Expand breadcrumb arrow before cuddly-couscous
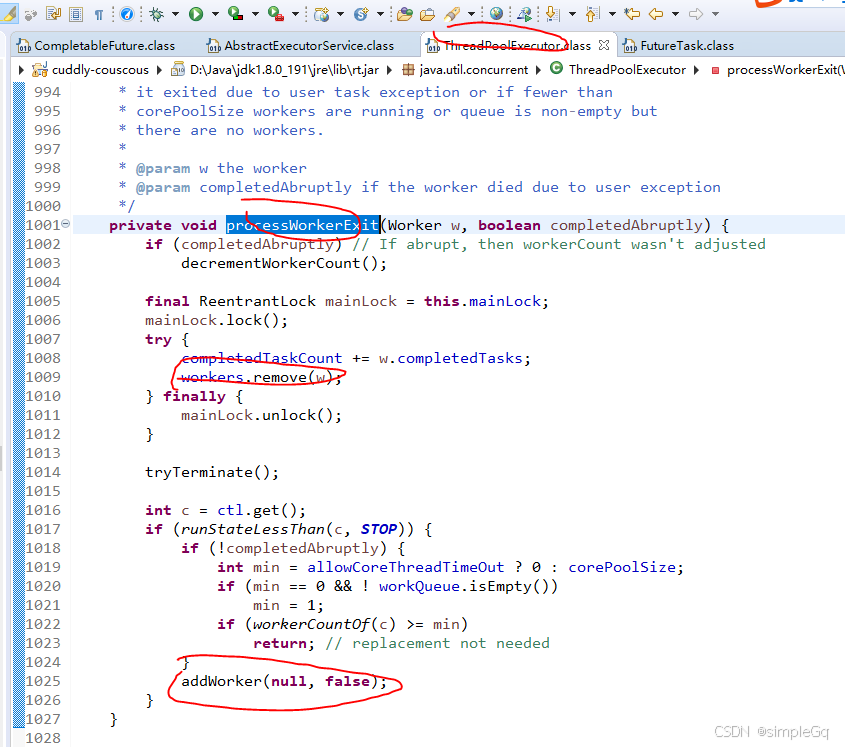 coord(22,70)
